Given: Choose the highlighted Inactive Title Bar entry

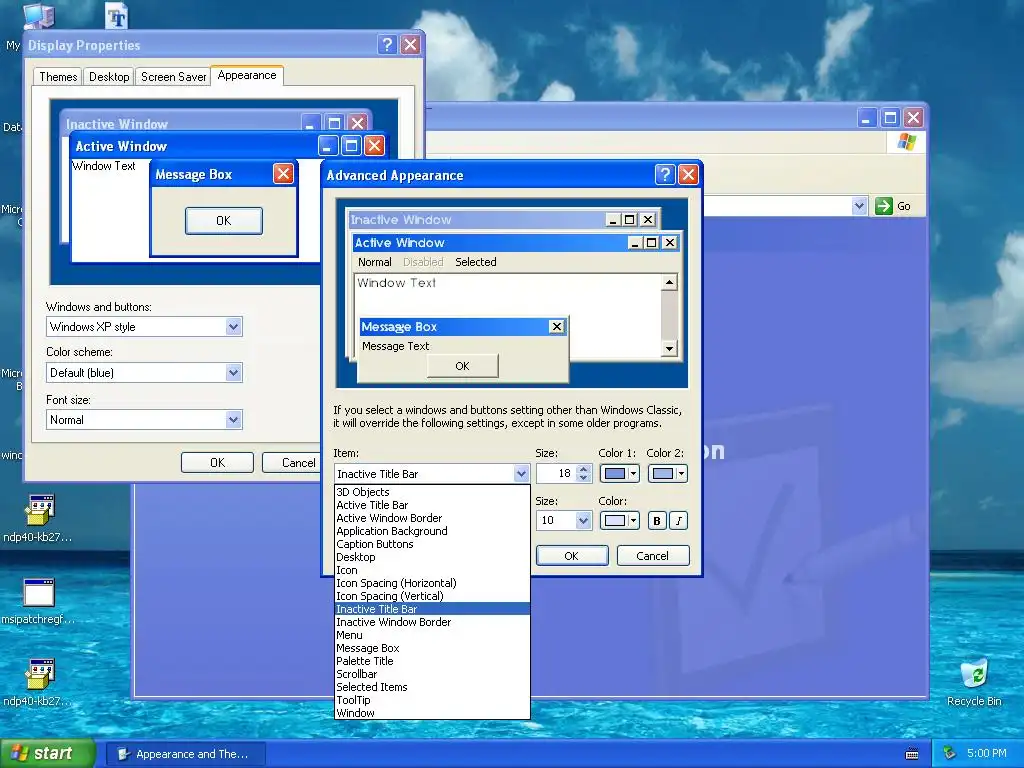Looking at the screenshot, I should pos(432,609).
